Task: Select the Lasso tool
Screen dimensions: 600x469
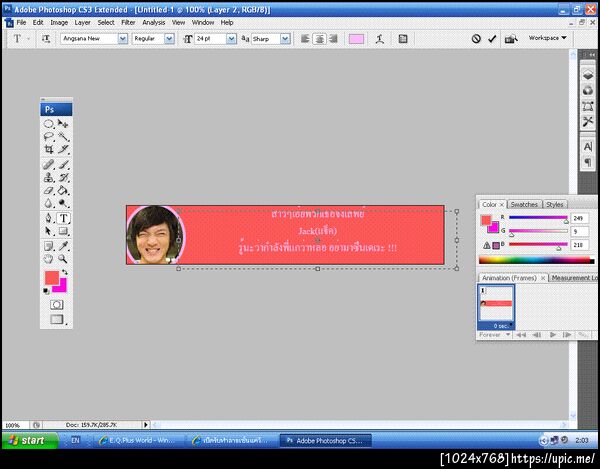Action: (49, 137)
